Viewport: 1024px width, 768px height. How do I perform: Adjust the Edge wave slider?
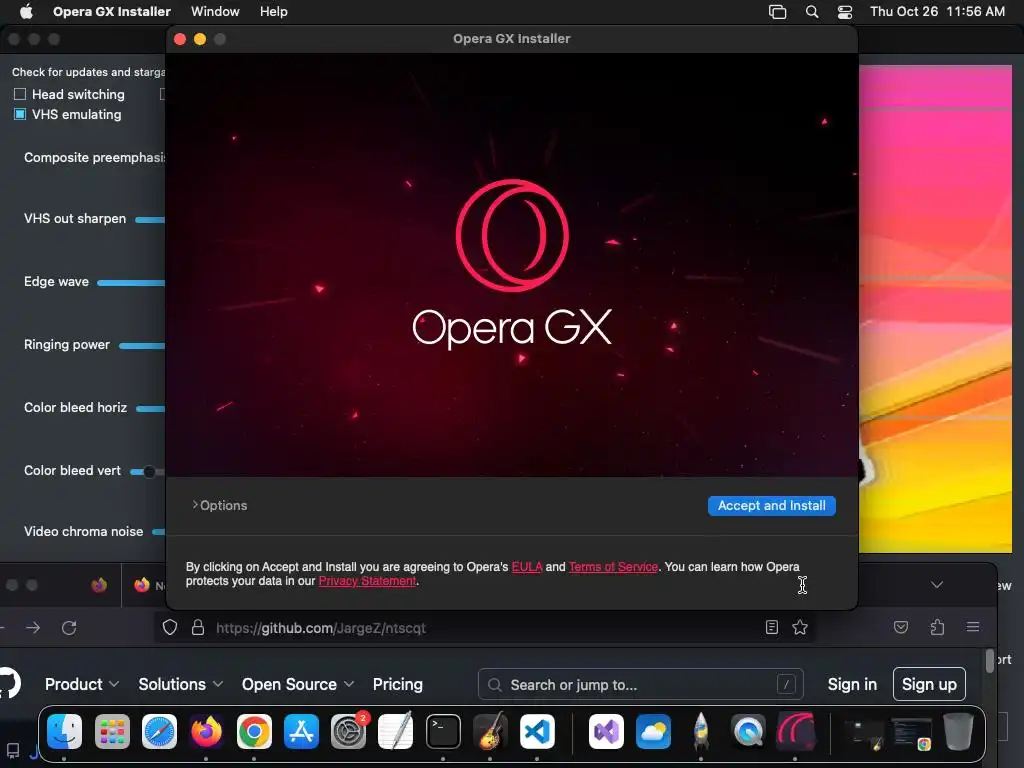coord(131,283)
